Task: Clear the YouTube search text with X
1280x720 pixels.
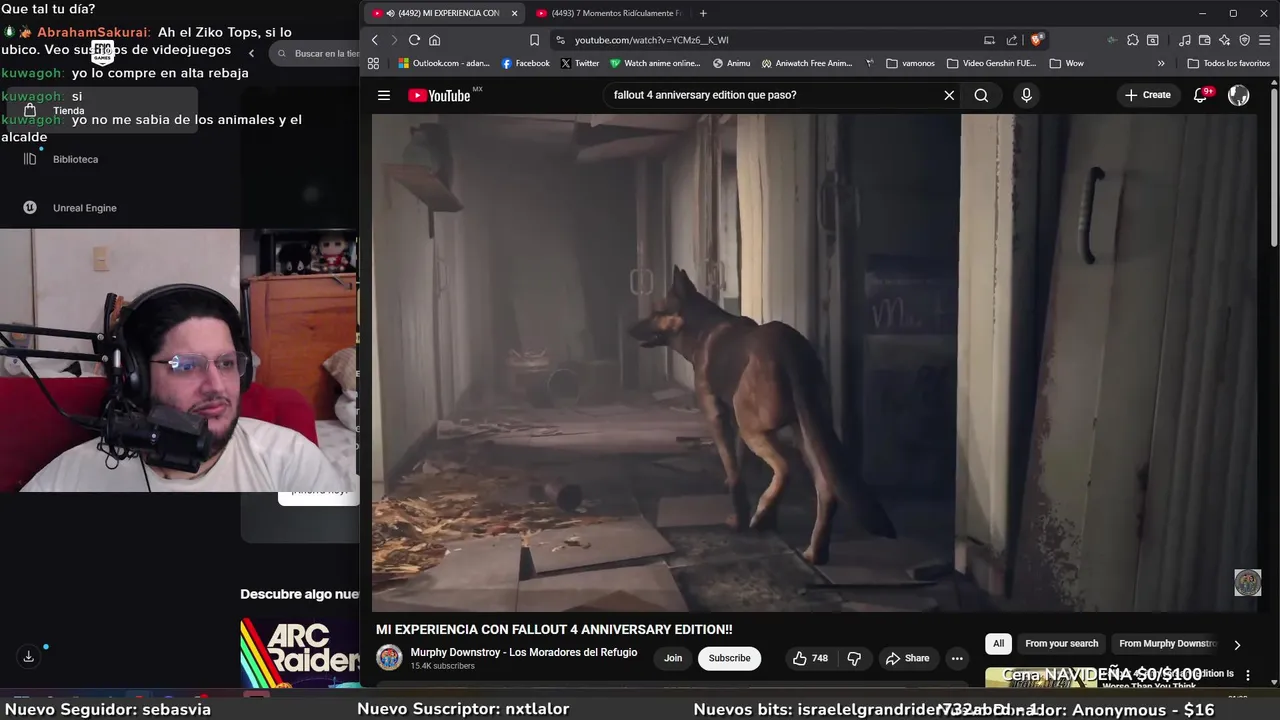Action: (x=949, y=95)
